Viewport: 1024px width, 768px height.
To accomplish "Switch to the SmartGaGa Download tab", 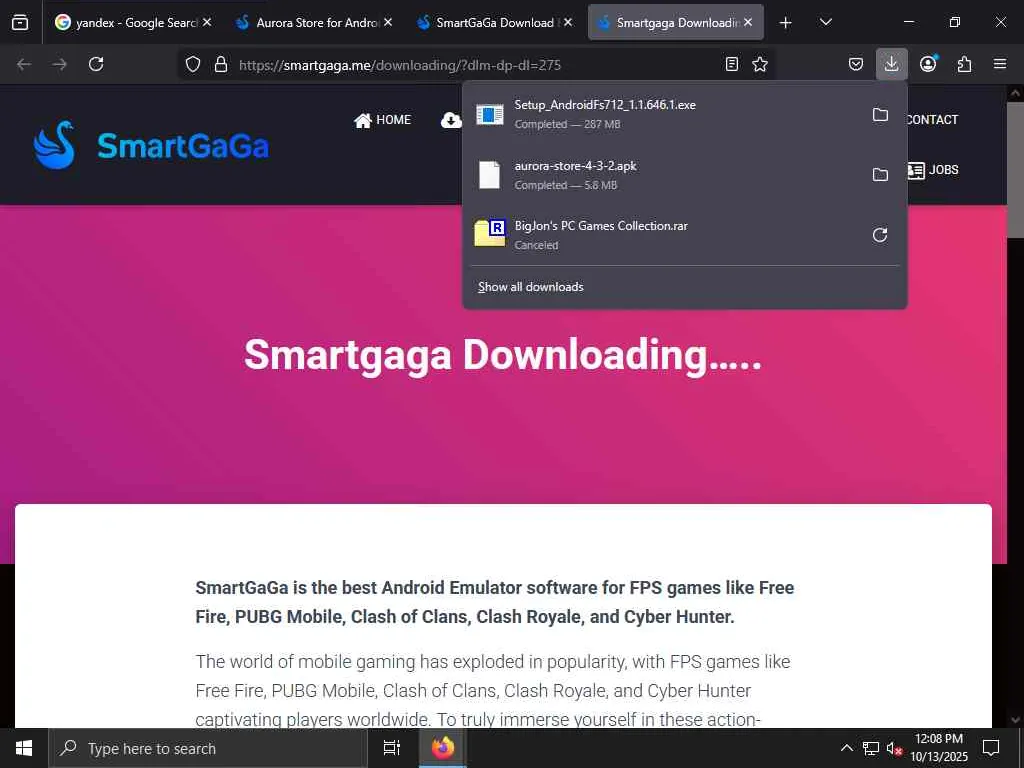I will pyautogui.click(x=494, y=22).
